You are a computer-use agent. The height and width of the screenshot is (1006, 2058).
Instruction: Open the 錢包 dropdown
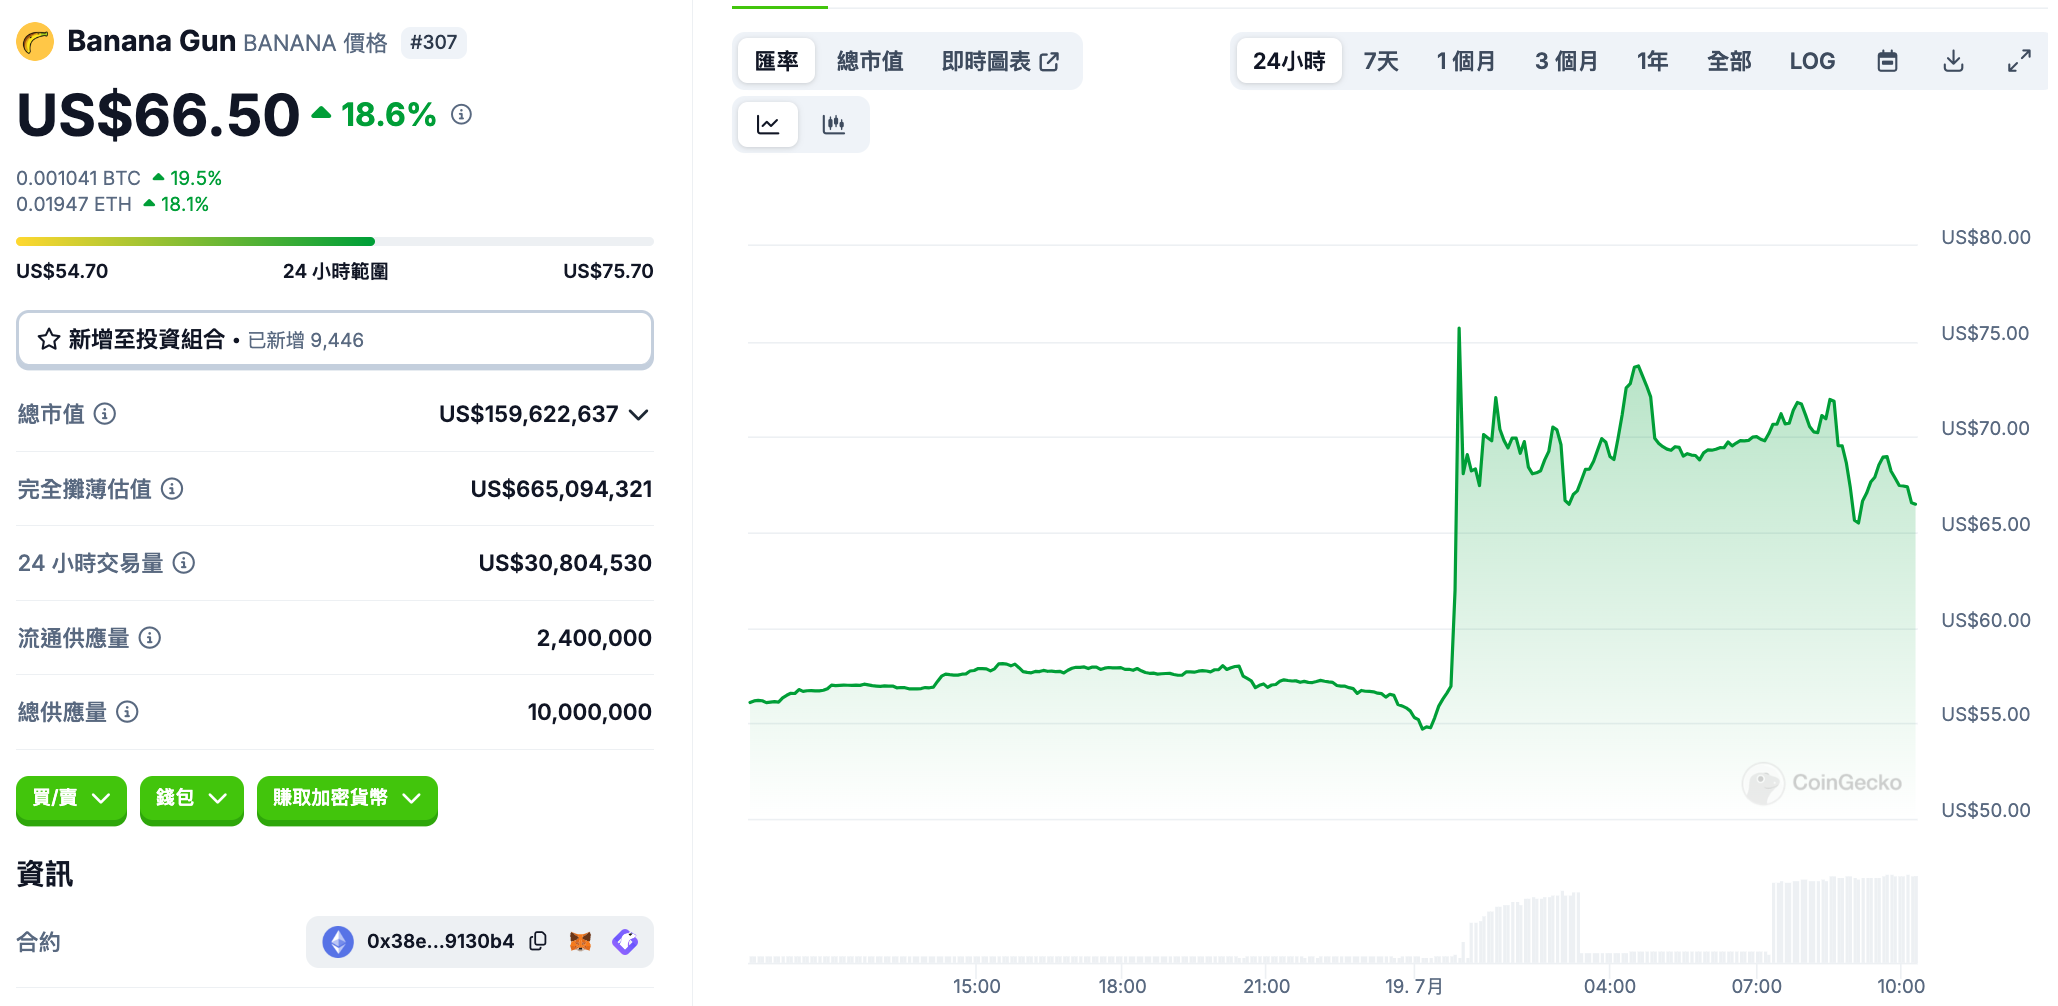pos(190,800)
